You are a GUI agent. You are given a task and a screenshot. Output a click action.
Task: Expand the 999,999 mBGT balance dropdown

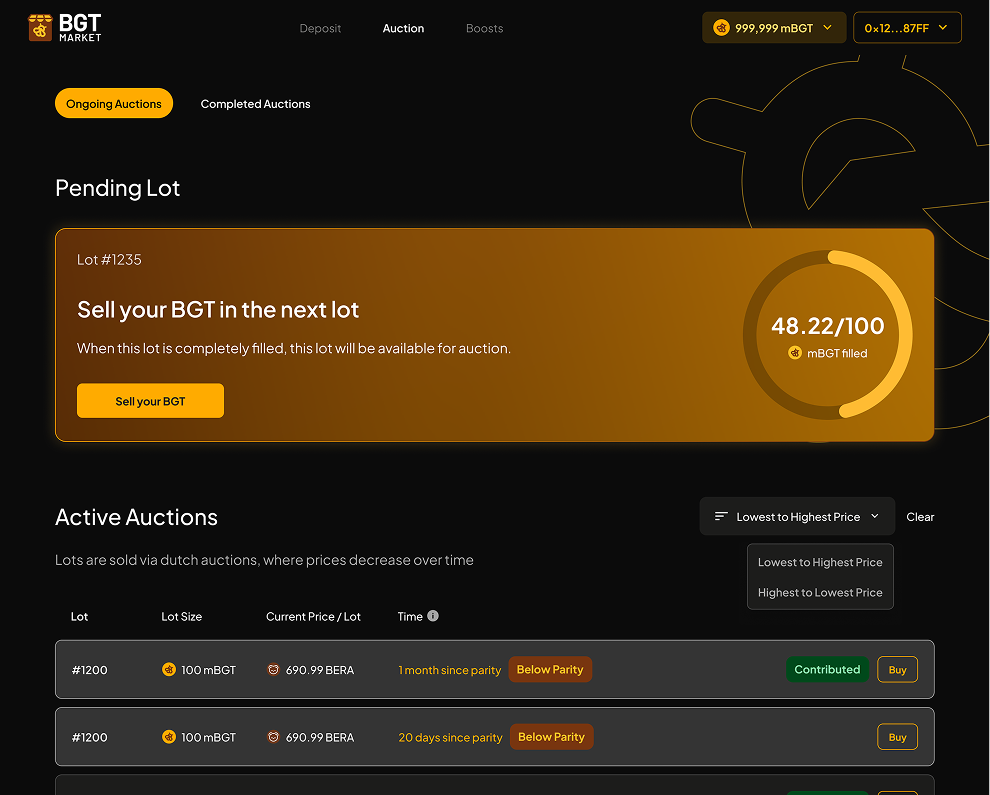coord(774,28)
